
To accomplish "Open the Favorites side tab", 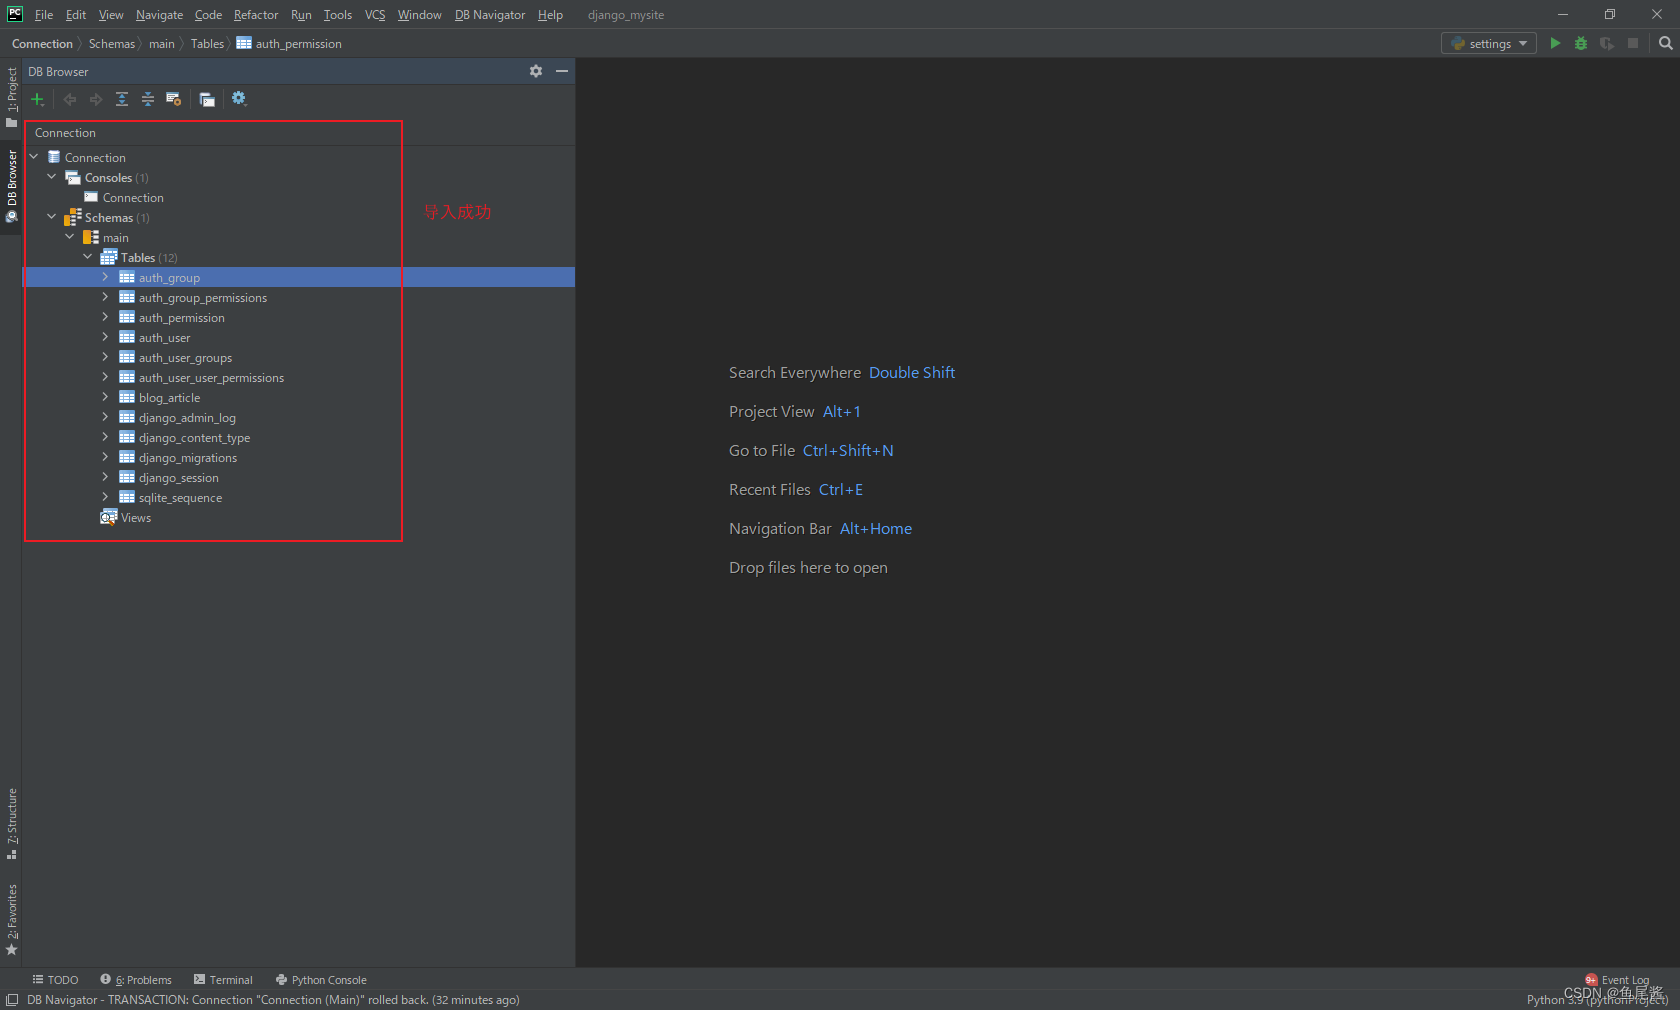I will coord(12,920).
